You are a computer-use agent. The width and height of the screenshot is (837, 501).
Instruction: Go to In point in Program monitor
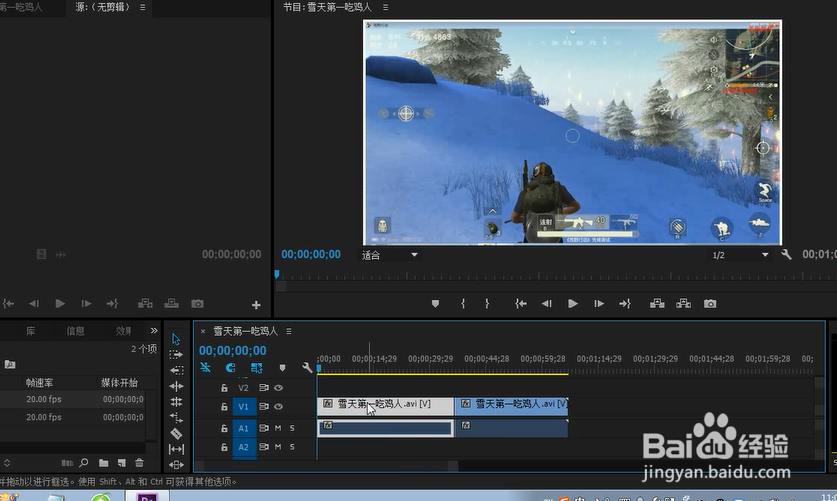521,304
